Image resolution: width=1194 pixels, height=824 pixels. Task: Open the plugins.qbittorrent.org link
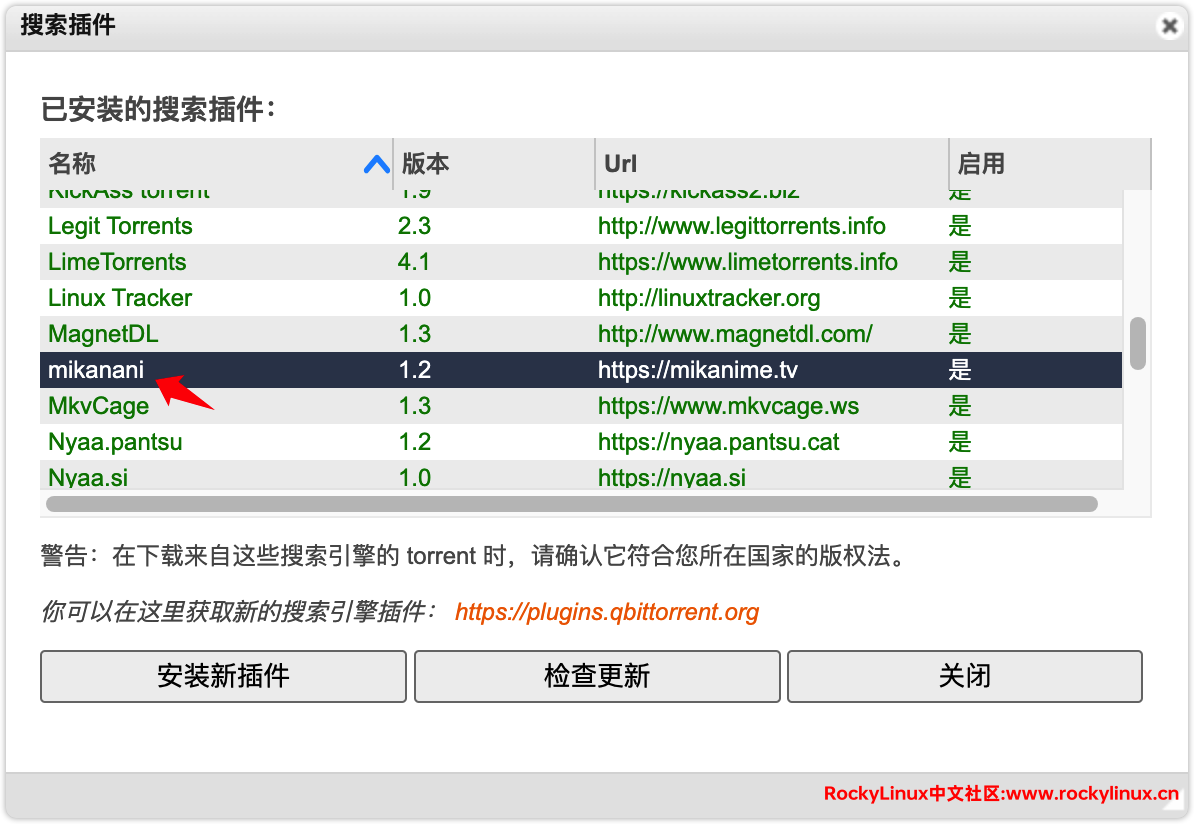click(x=606, y=612)
